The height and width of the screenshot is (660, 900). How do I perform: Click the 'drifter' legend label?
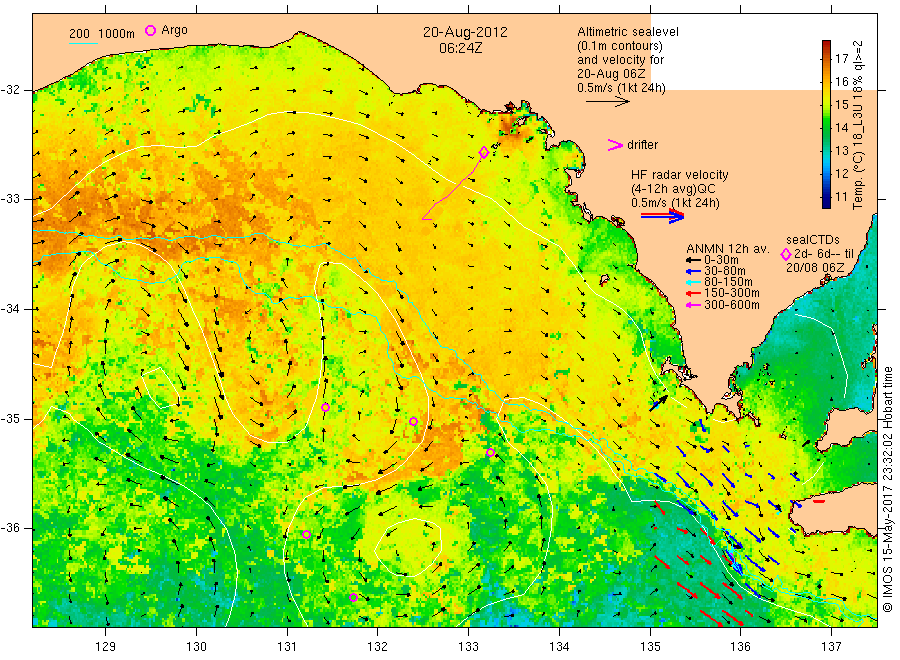coord(643,145)
